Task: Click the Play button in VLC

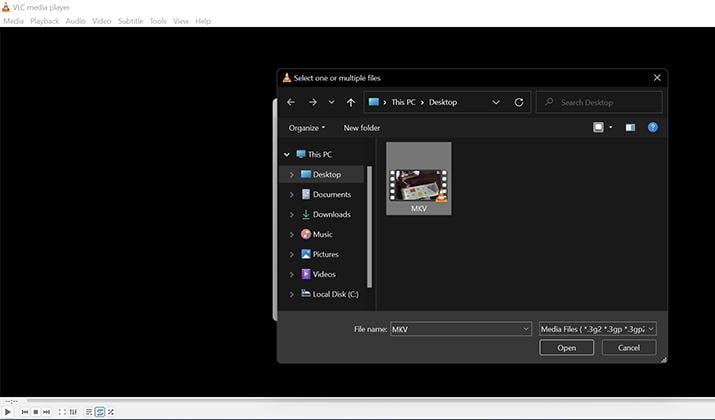Action: pyautogui.click(x=8, y=412)
